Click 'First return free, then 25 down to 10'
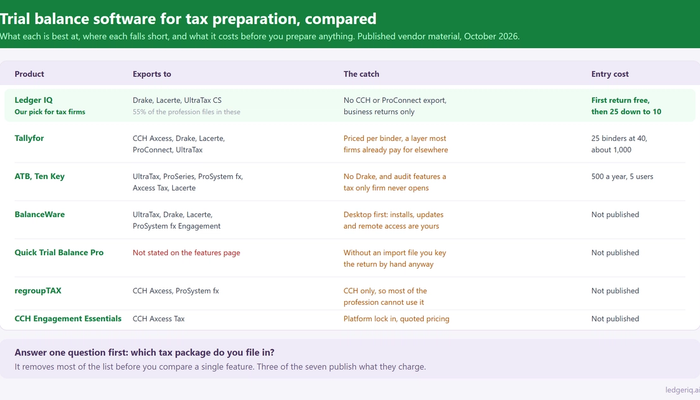This screenshot has width=700, height=400. pos(626,106)
